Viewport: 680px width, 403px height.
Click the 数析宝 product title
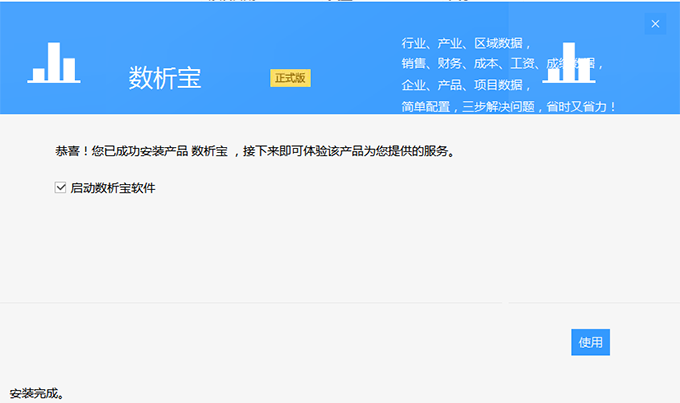click(x=165, y=78)
